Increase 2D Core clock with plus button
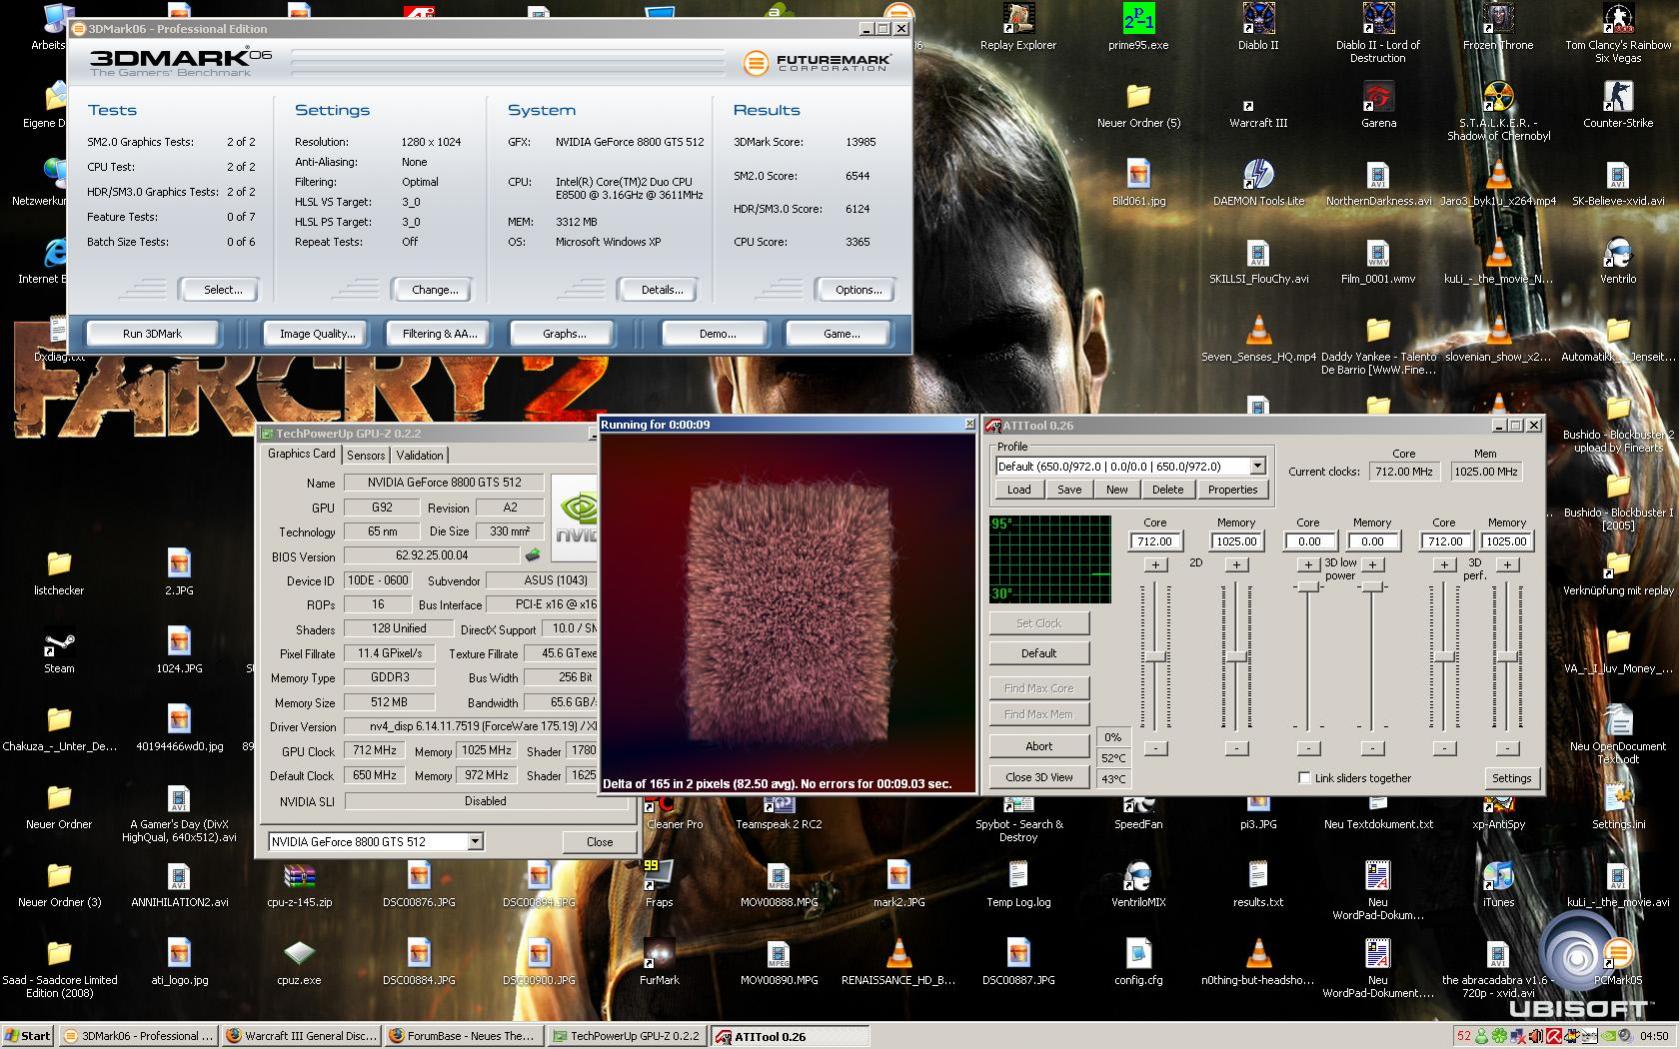Viewport: 1679px width, 1049px height. pyautogui.click(x=1155, y=565)
